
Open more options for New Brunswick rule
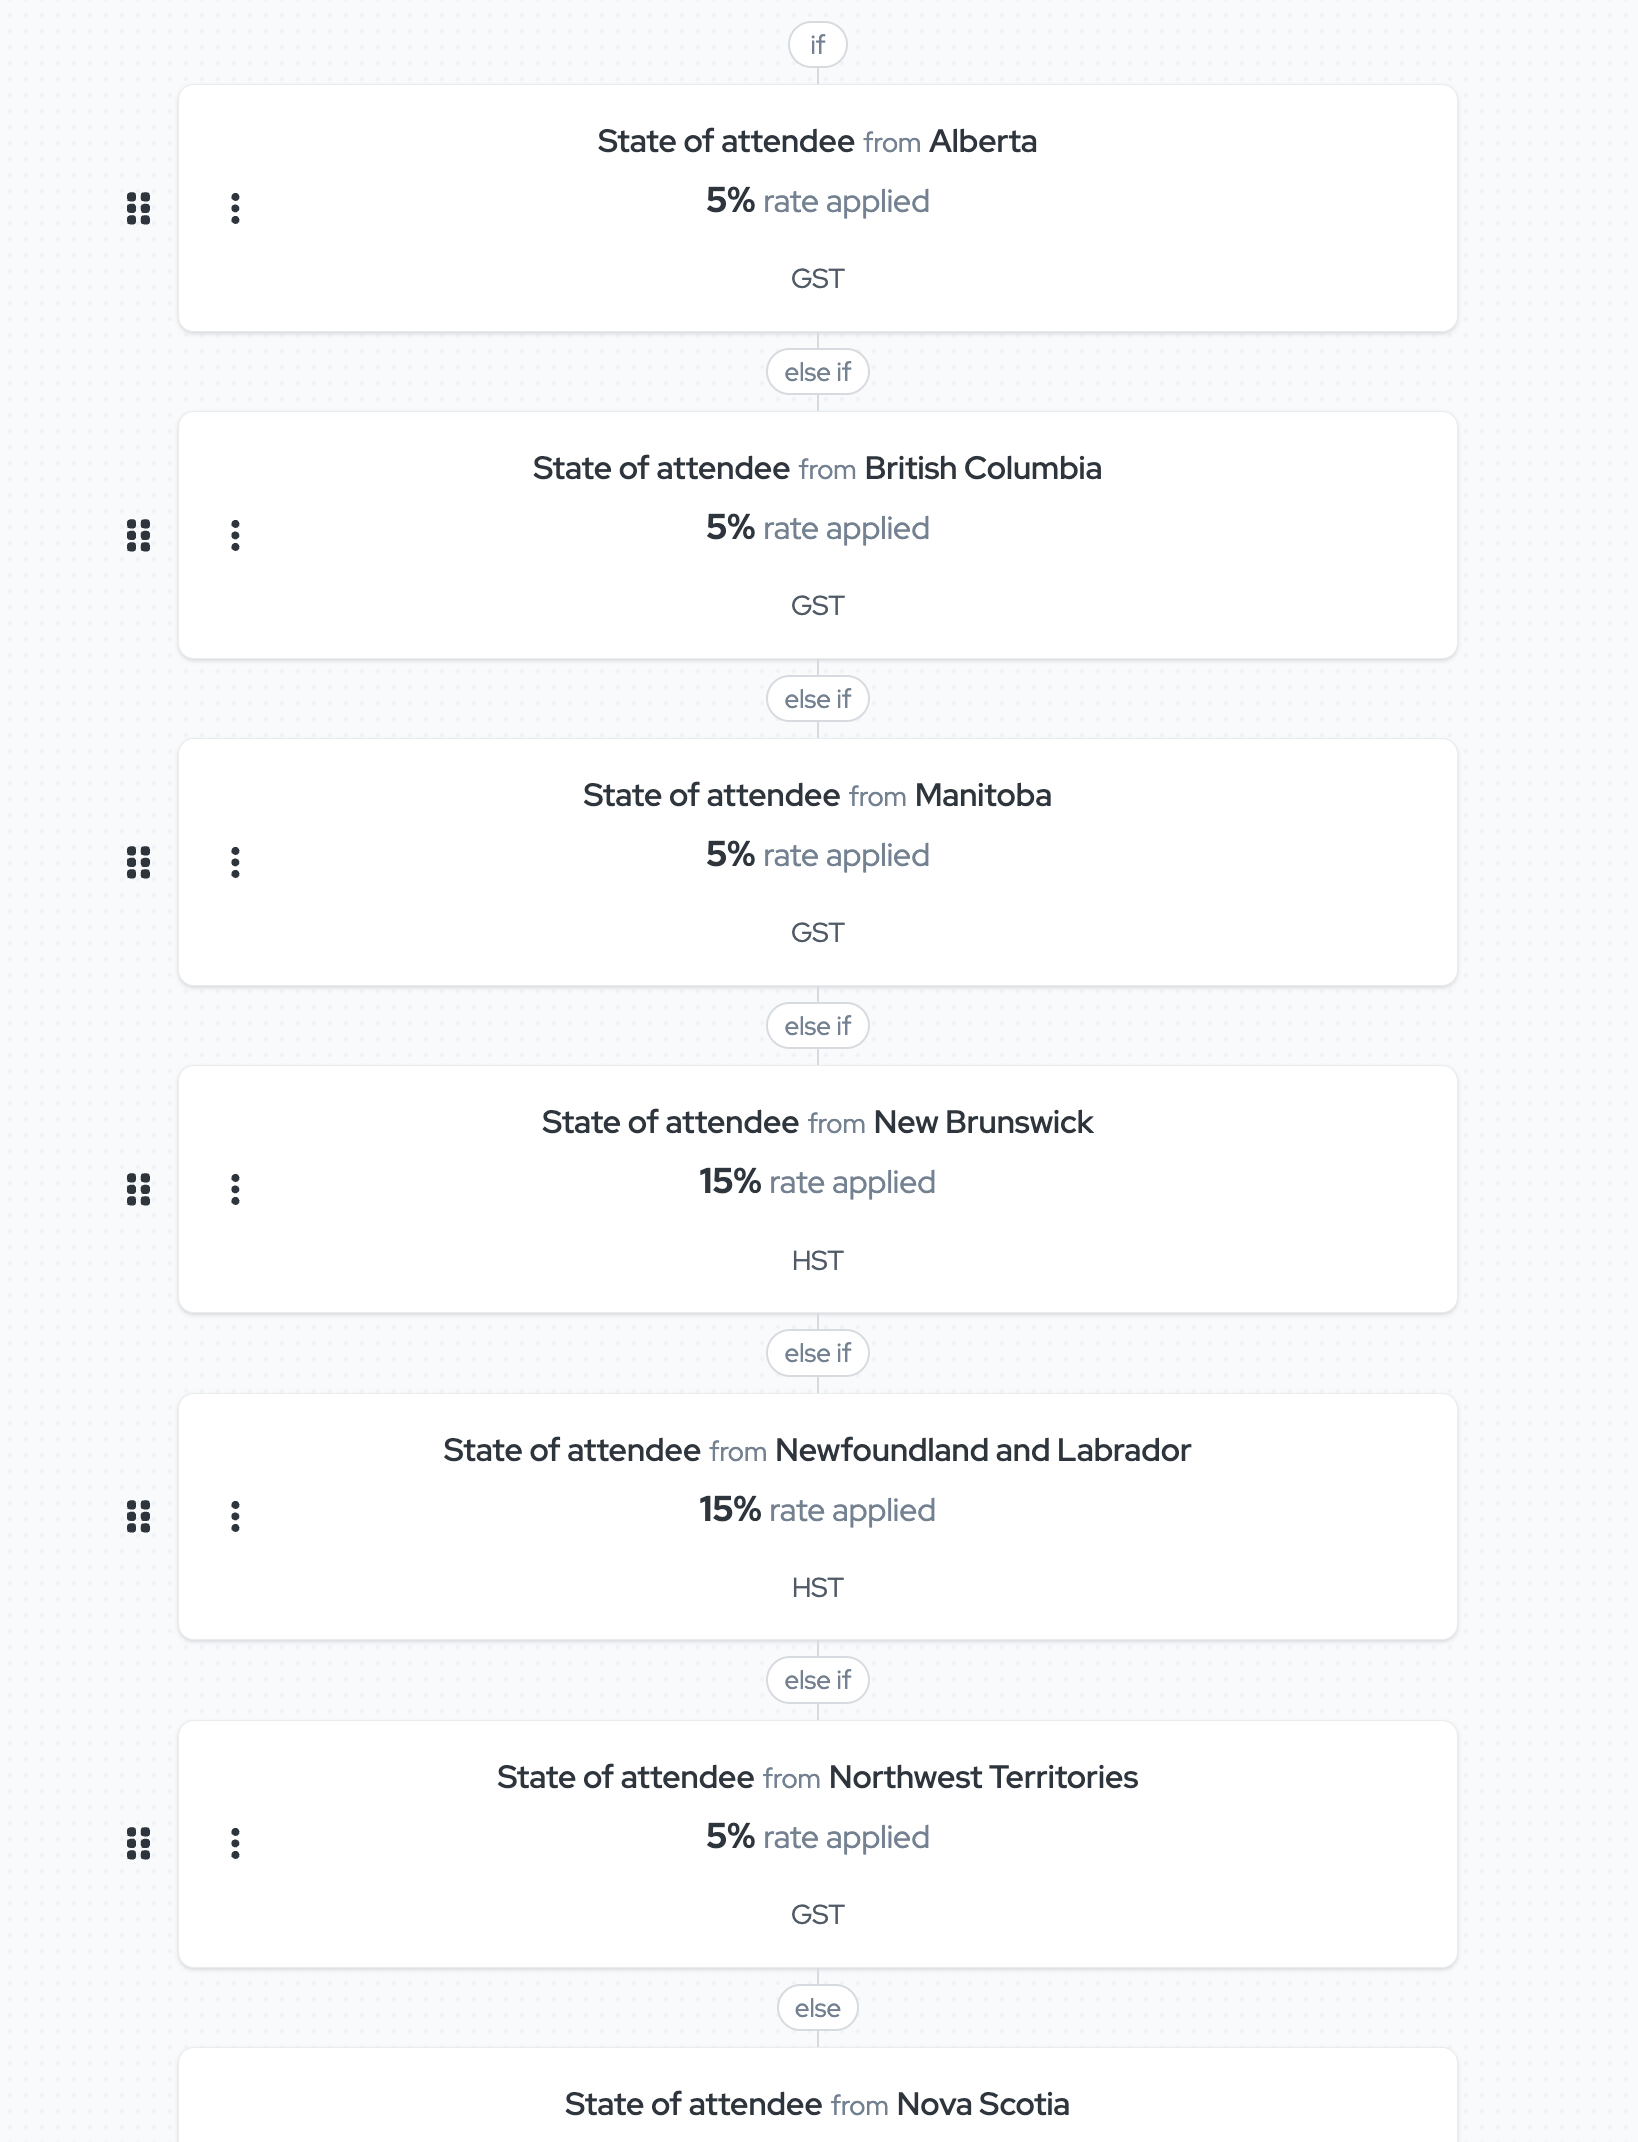click(235, 1189)
